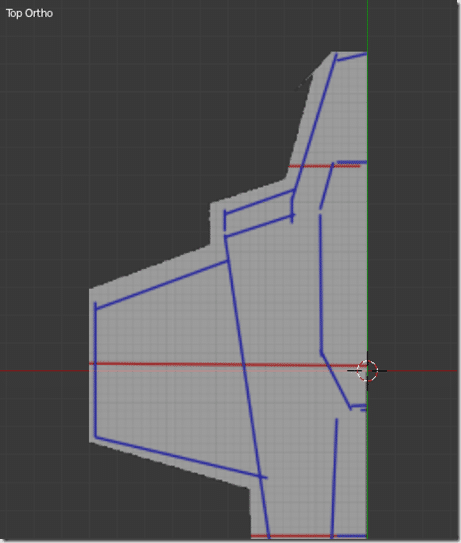The width and height of the screenshot is (461, 543).
Task: Select the blue vertical line below the cockpit
Action: tap(335, 478)
